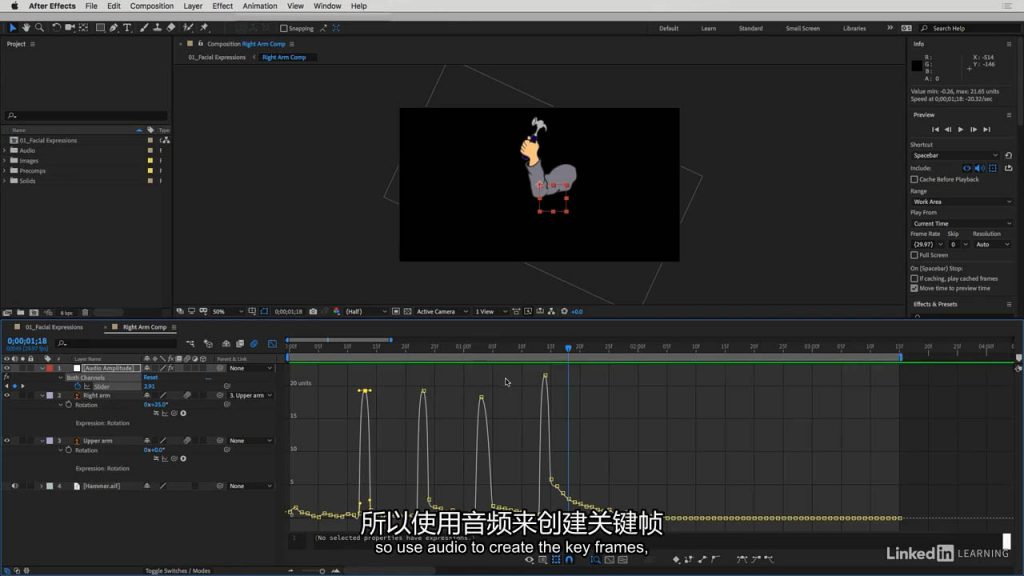Toggle audio include in Preview panel
Screen dimensions: 1024x576
980,168
